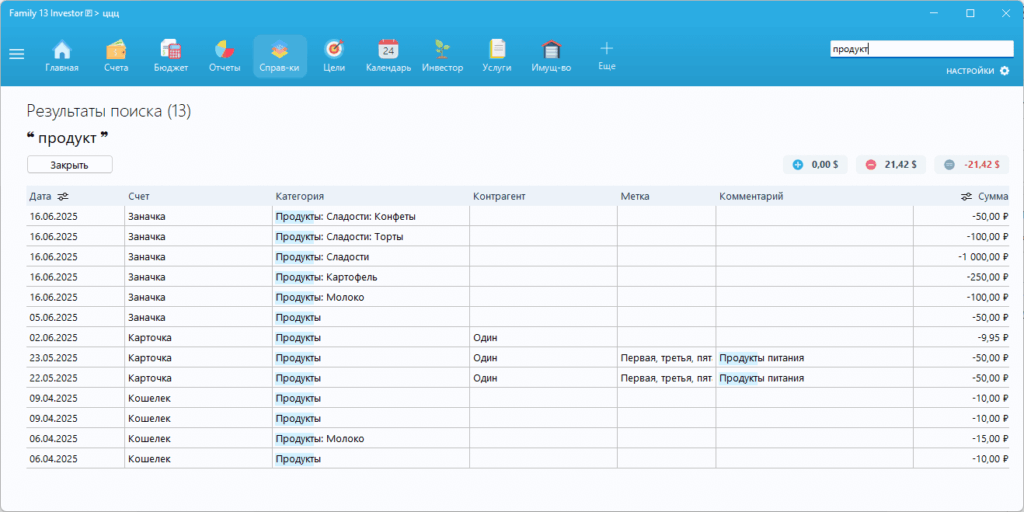Screen dimensions: 1024x512
Task: Click Продукты питания comment in 23.05.2025 row
Action: pos(761,358)
